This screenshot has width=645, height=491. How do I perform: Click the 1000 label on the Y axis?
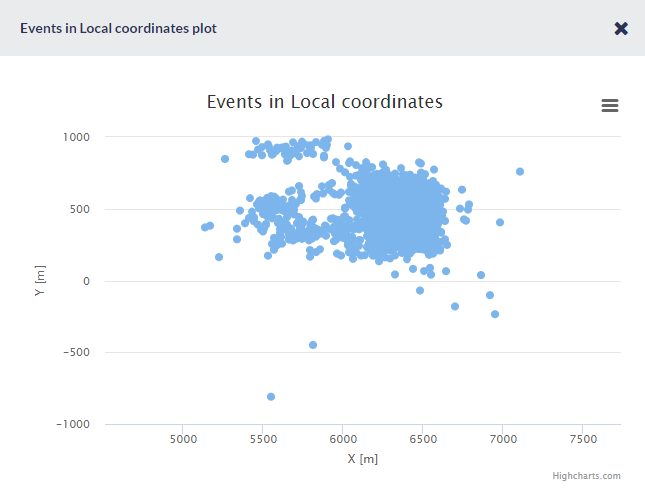(103, 137)
